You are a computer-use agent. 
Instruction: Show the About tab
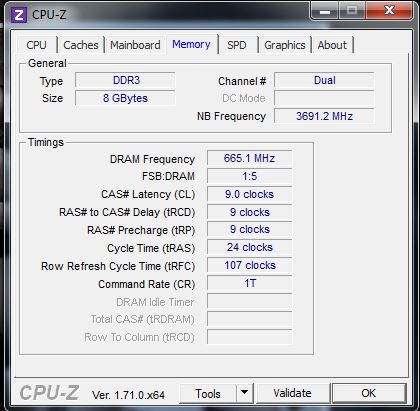pyautogui.click(x=332, y=45)
